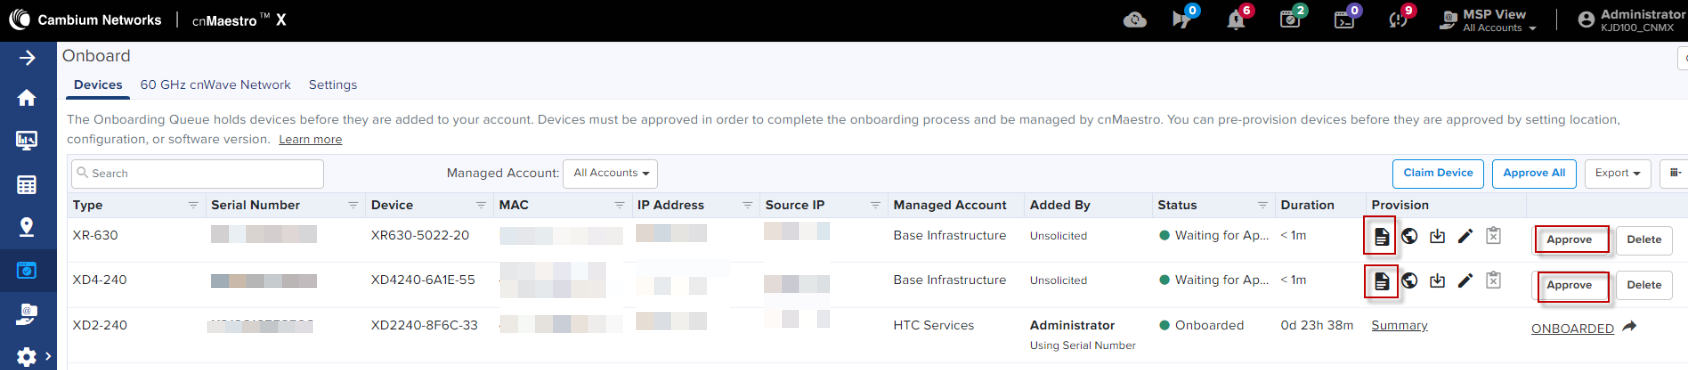Select device name XD4240-6A1E-55
The image size is (1688, 370).
[x=423, y=280]
